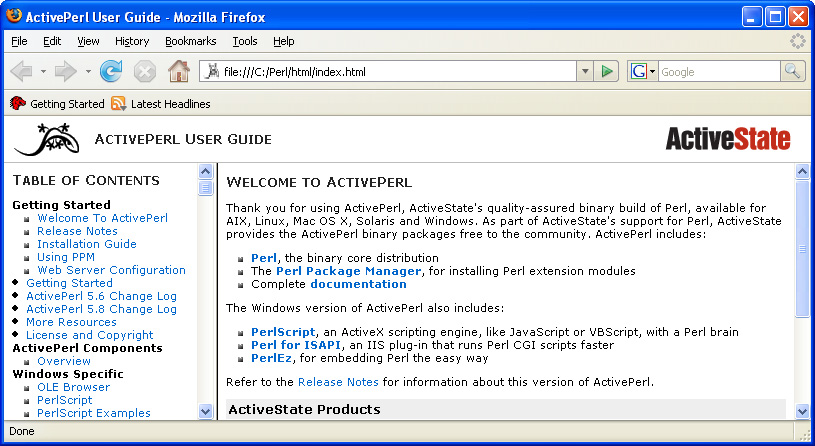Screen dimensions: 815x446
Task: Follow the Release Notes link in main paragraph
Action: 338,382
